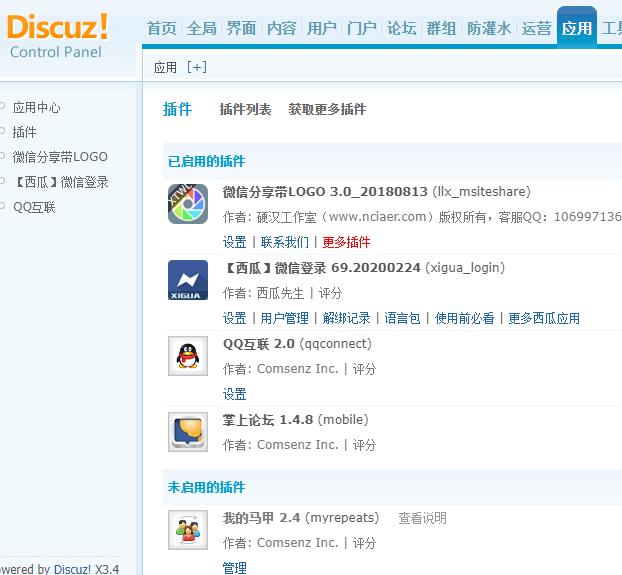
Task: Open the 语言包 link
Action: click(x=402, y=318)
